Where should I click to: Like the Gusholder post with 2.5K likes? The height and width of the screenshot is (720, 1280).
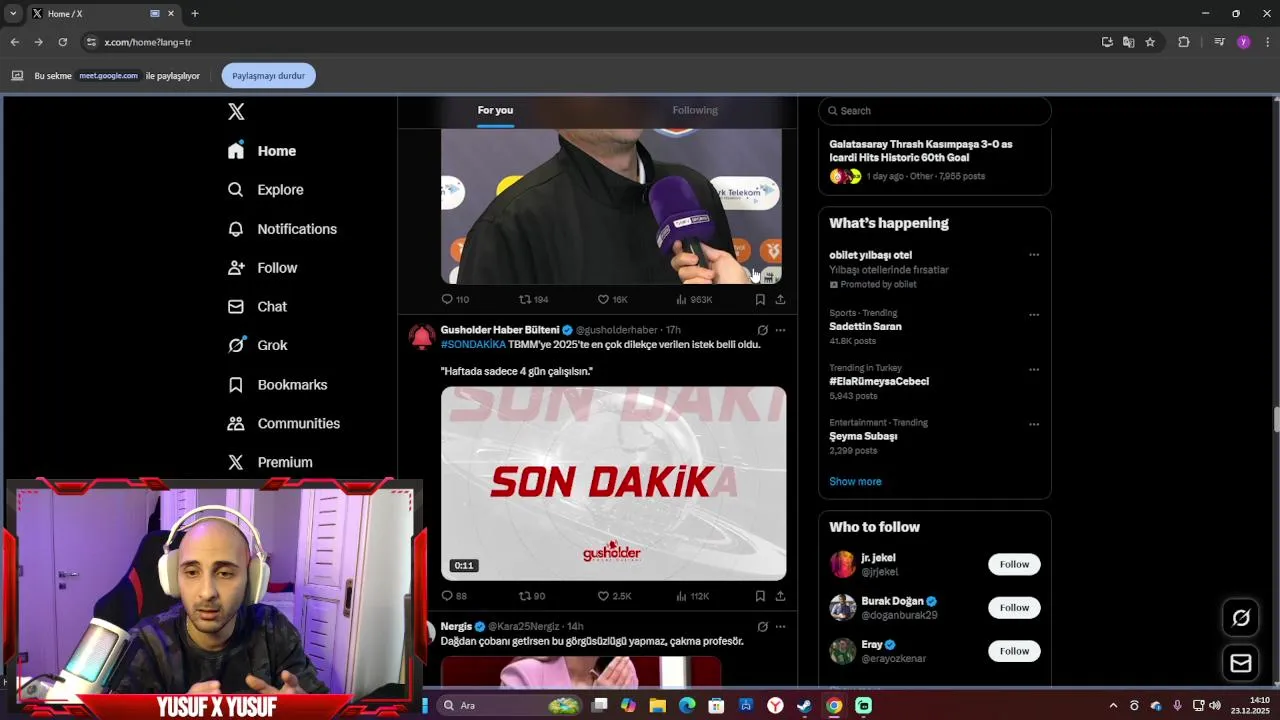pyautogui.click(x=614, y=596)
